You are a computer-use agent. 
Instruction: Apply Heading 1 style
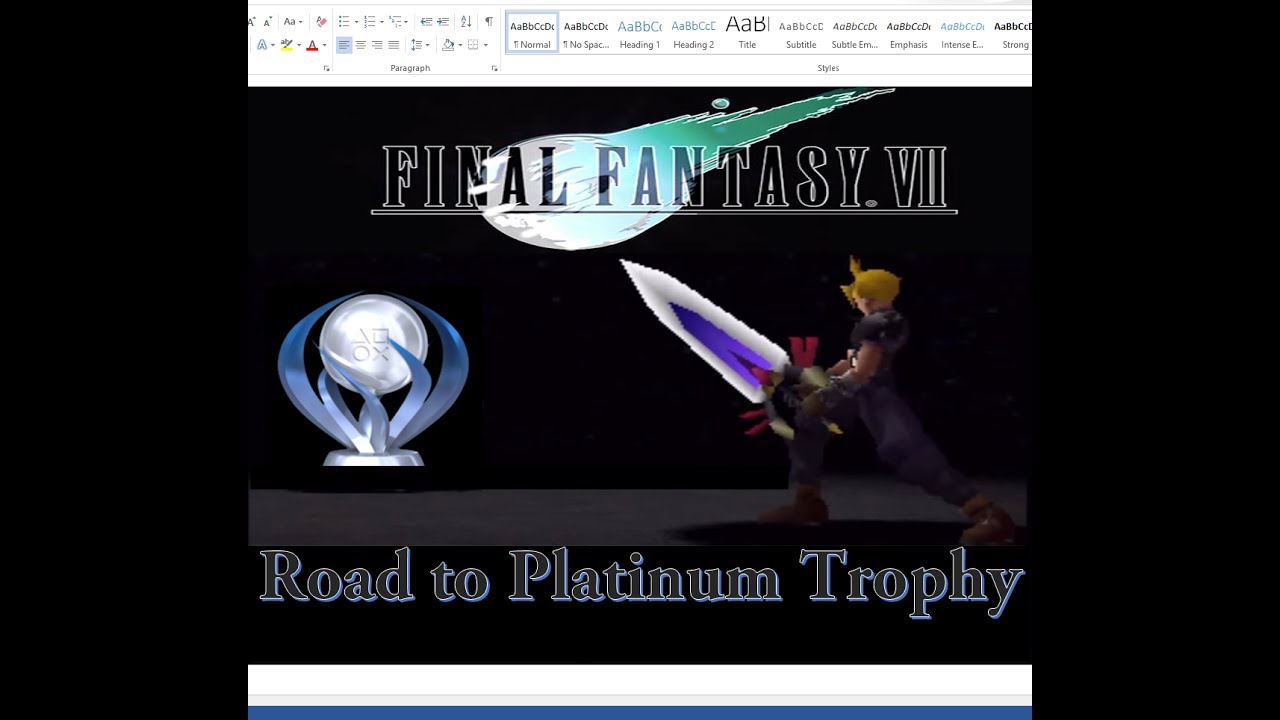[x=640, y=33]
